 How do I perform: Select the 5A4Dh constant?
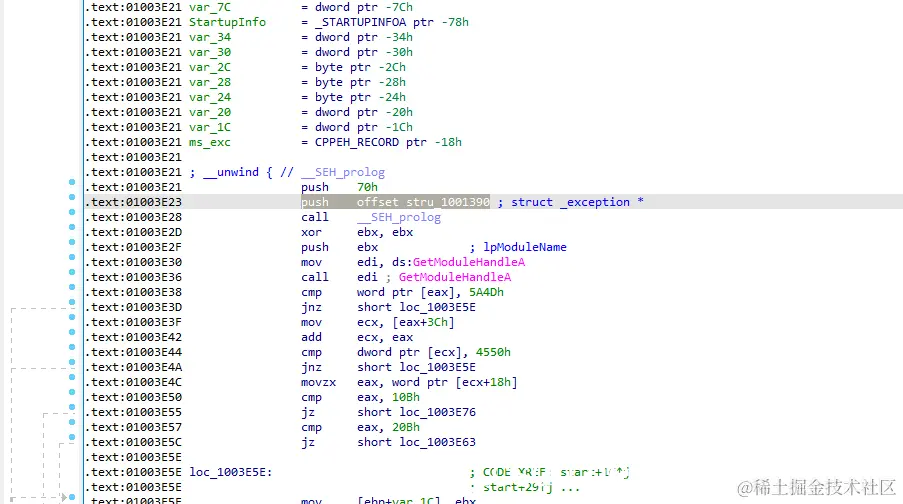(486, 292)
